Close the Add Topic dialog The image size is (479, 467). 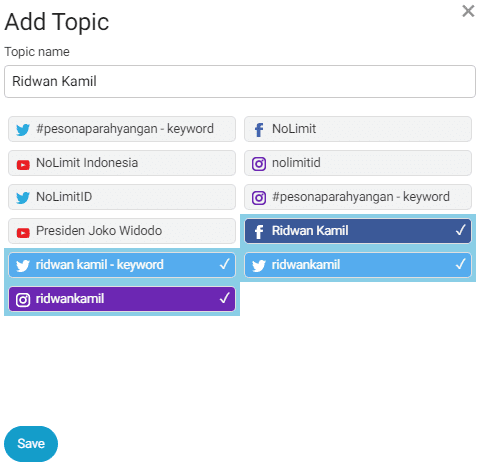(468, 11)
